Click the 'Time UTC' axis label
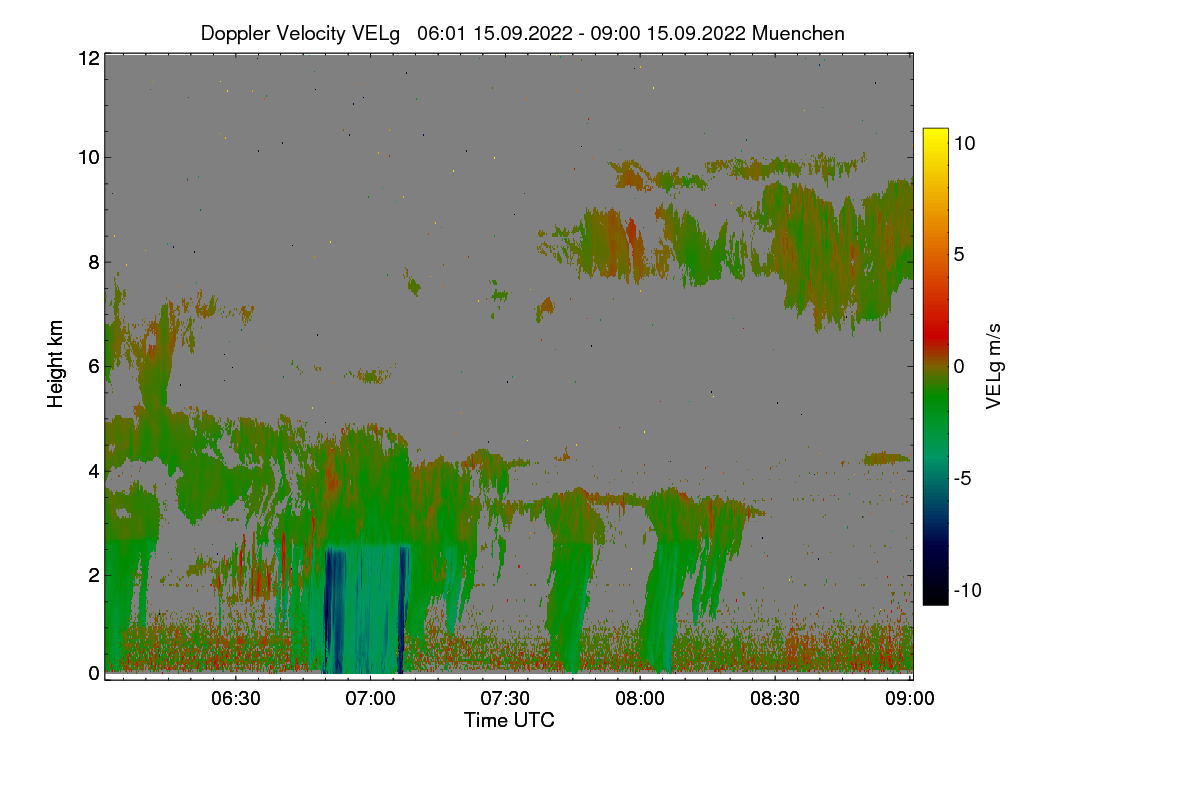The width and height of the screenshot is (1200, 800). 508,720
